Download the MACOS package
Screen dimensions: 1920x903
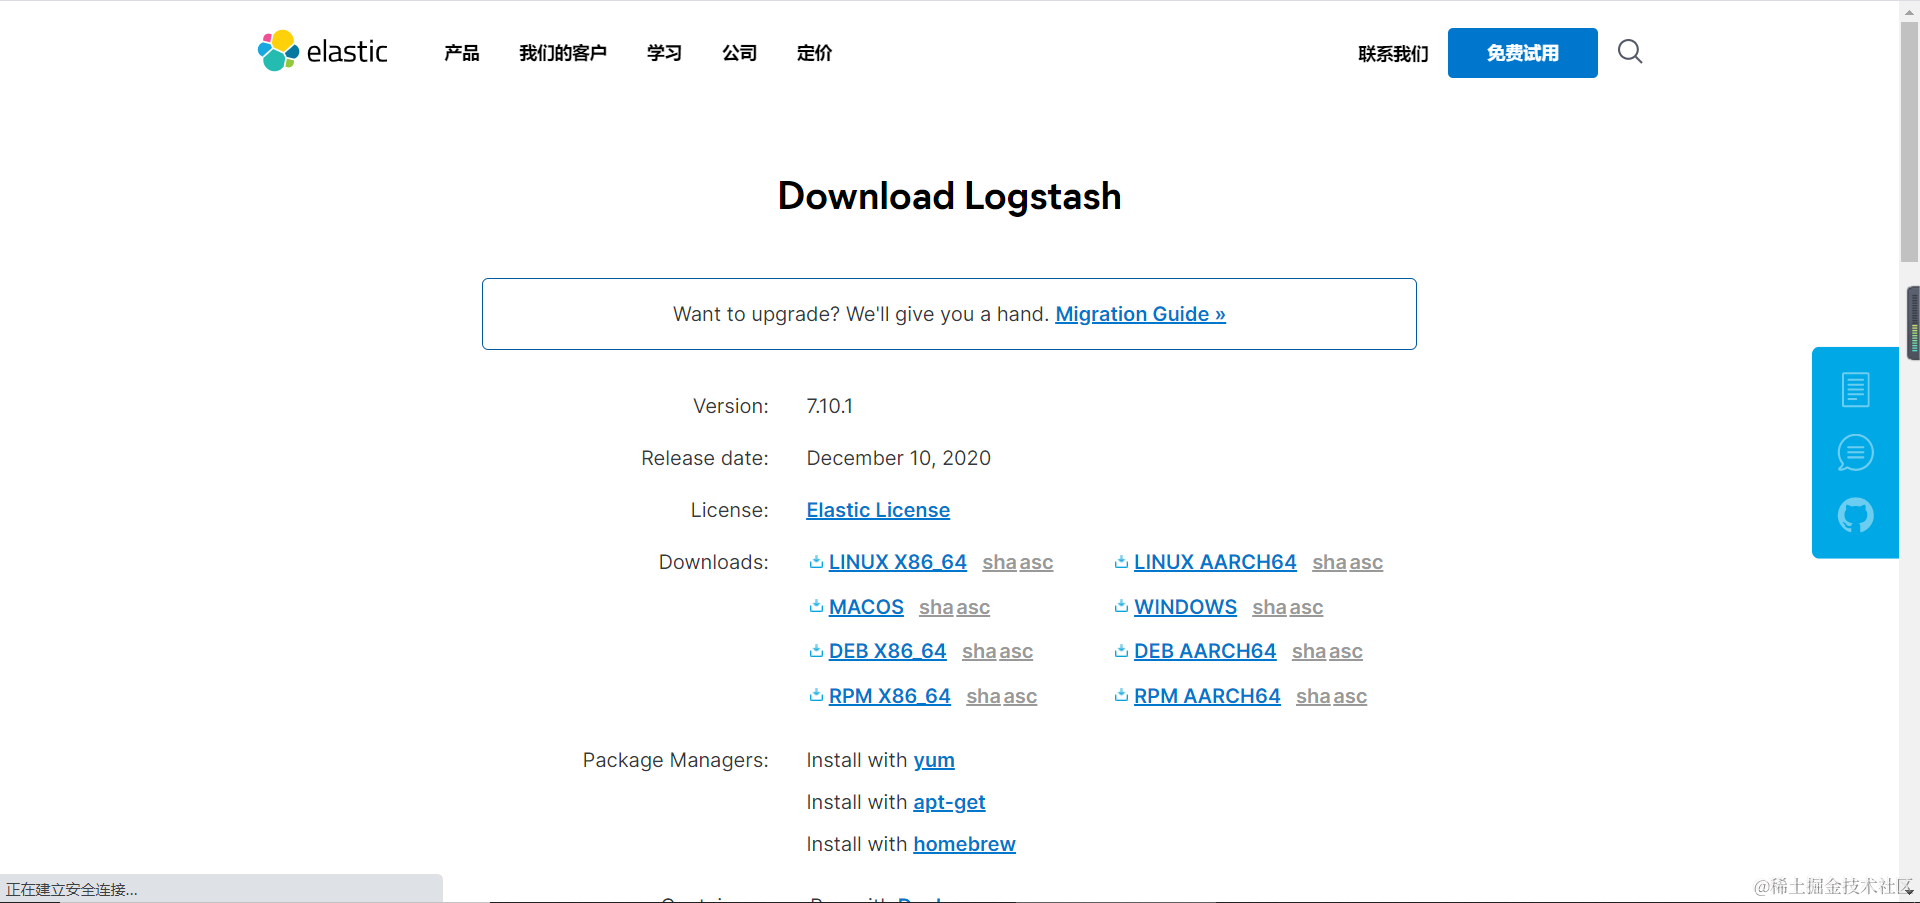coord(866,607)
